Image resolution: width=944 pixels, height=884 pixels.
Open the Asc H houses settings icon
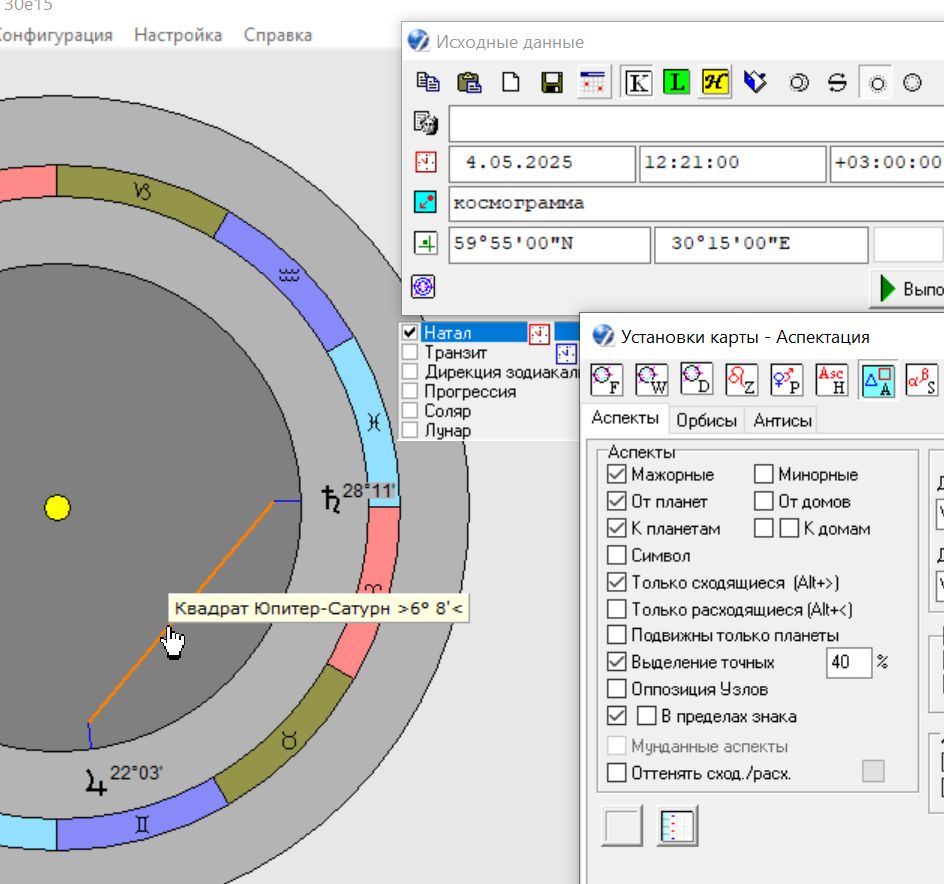(831, 379)
